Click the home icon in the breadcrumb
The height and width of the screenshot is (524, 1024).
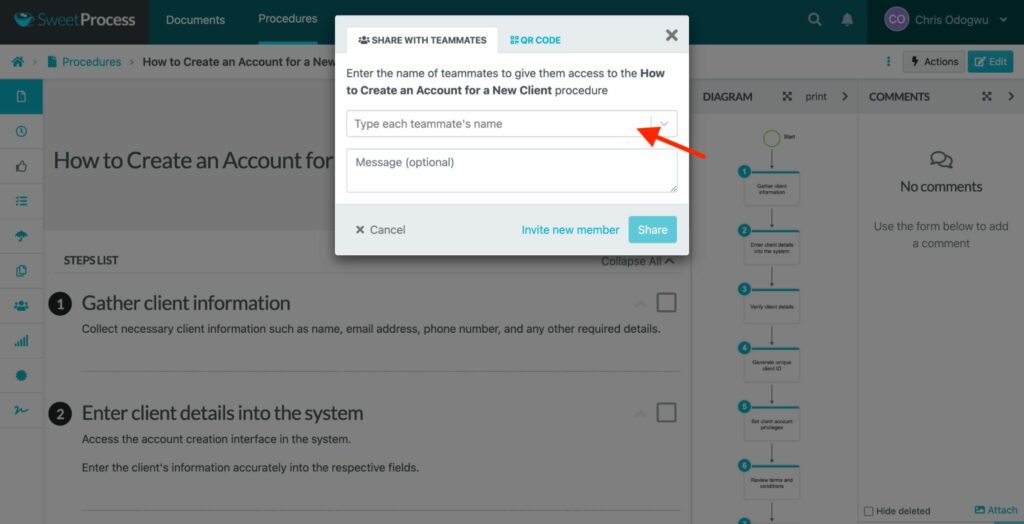(18, 62)
